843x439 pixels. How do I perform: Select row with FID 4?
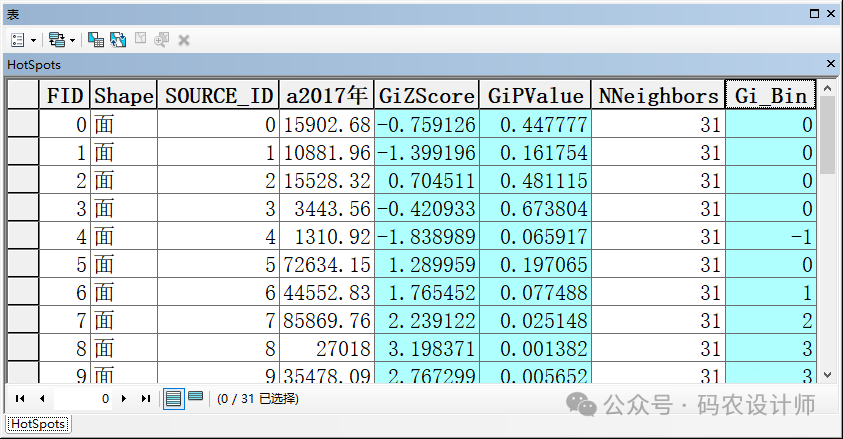[x=23, y=239]
